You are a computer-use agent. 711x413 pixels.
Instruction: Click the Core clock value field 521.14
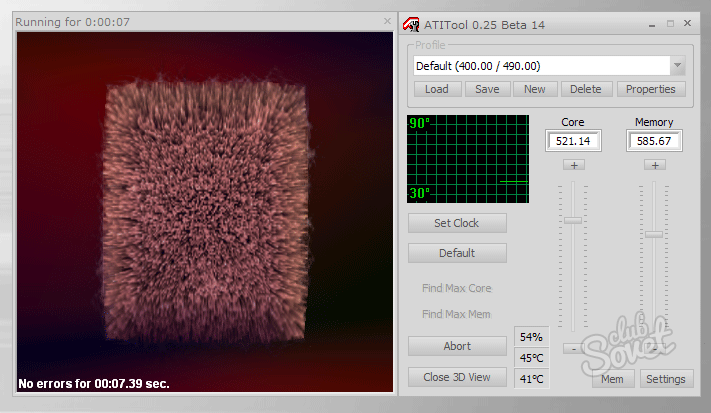[x=573, y=141]
